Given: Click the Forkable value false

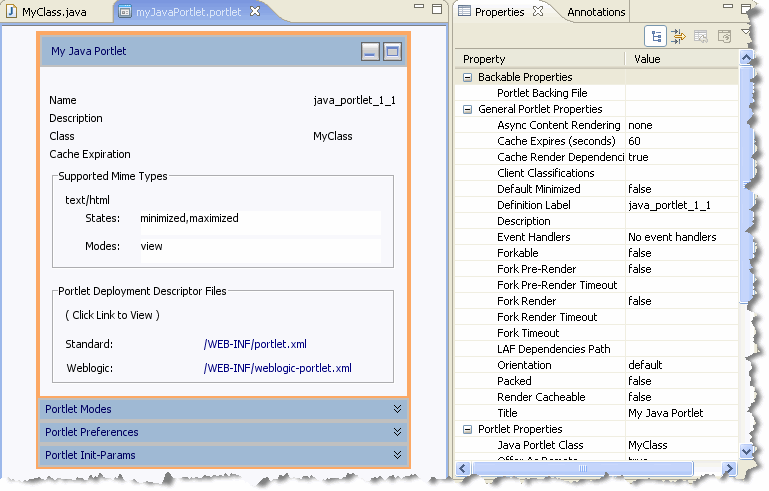Looking at the screenshot, I should pos(640,253).
